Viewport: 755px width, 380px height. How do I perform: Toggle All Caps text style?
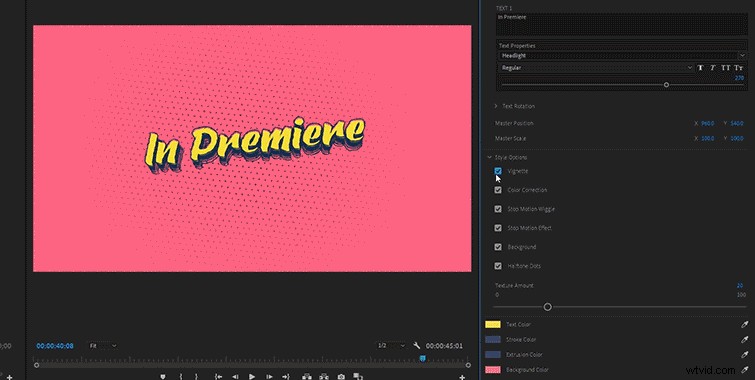click(x=726, y=68)
